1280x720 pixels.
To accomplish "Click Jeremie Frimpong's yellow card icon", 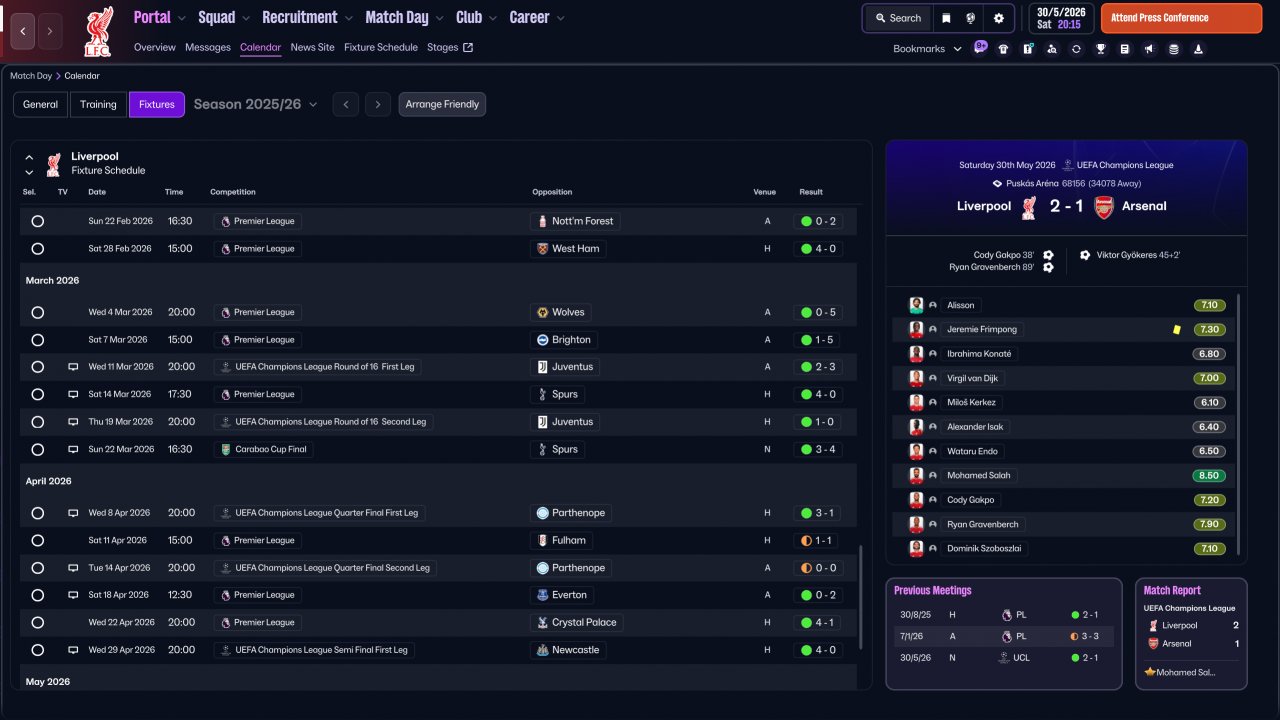I will (1176, 329).
